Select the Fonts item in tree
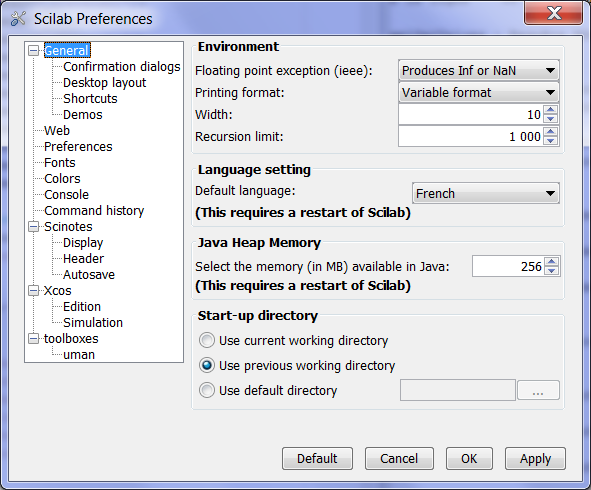The height and width of the screenshot is (490, 591). coord(60,162)
